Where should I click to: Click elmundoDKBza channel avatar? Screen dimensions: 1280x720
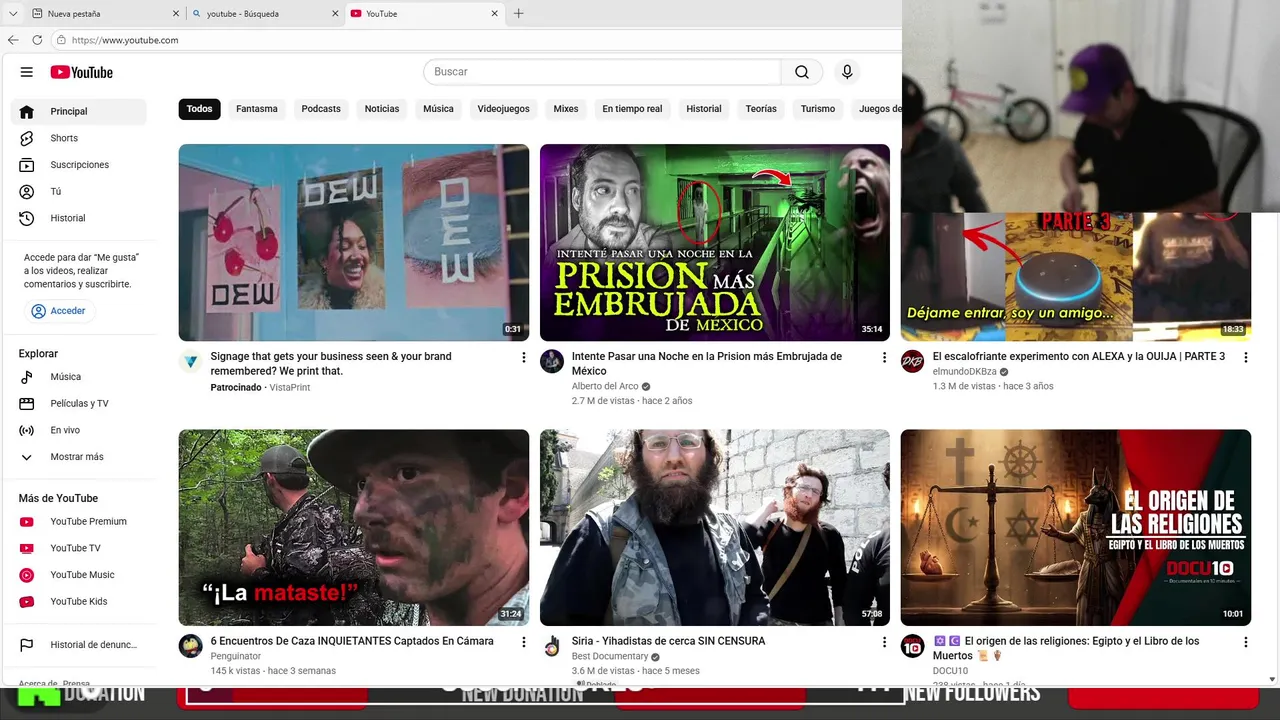(x=912, y=361)
